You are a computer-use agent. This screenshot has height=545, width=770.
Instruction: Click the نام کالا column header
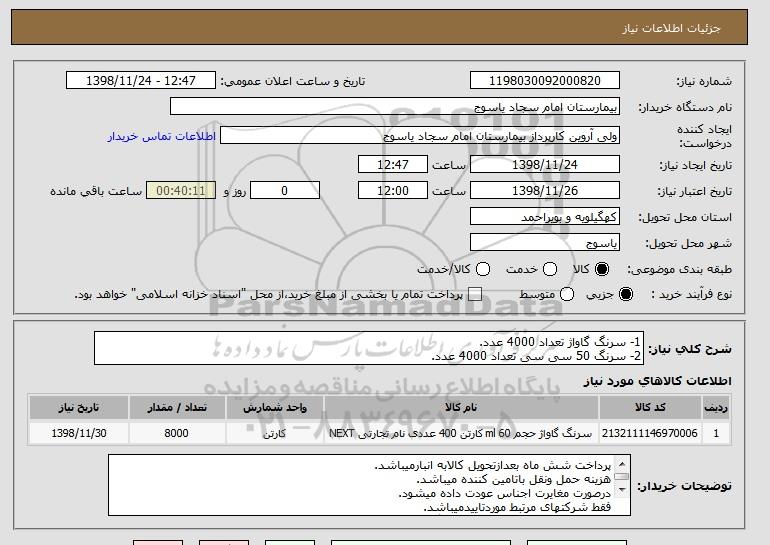click(x=461, y=408)
